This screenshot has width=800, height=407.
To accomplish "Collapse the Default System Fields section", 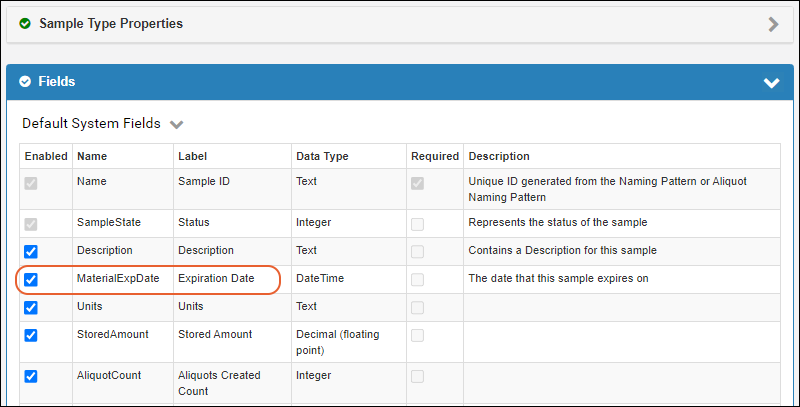I will coord(177,125).
